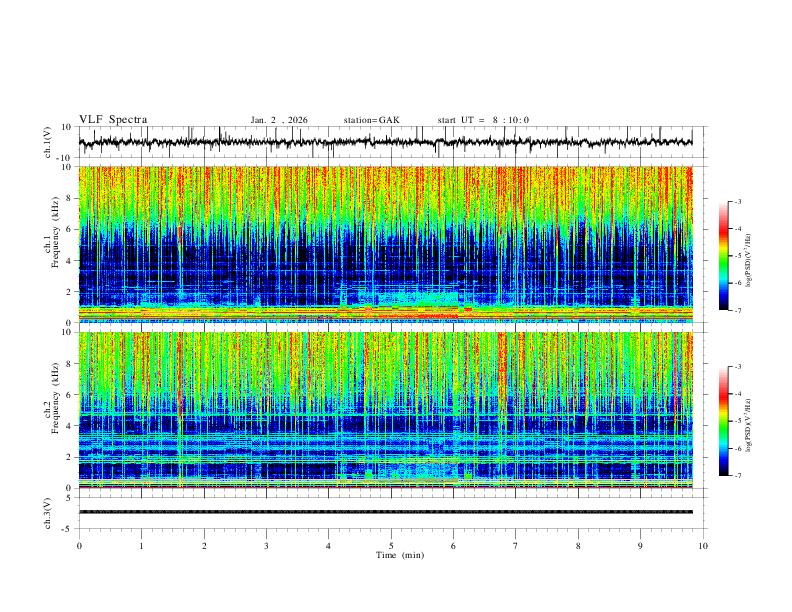
Task: Click the "-7" label on ch.2 color bar
Action: [738, 476]
